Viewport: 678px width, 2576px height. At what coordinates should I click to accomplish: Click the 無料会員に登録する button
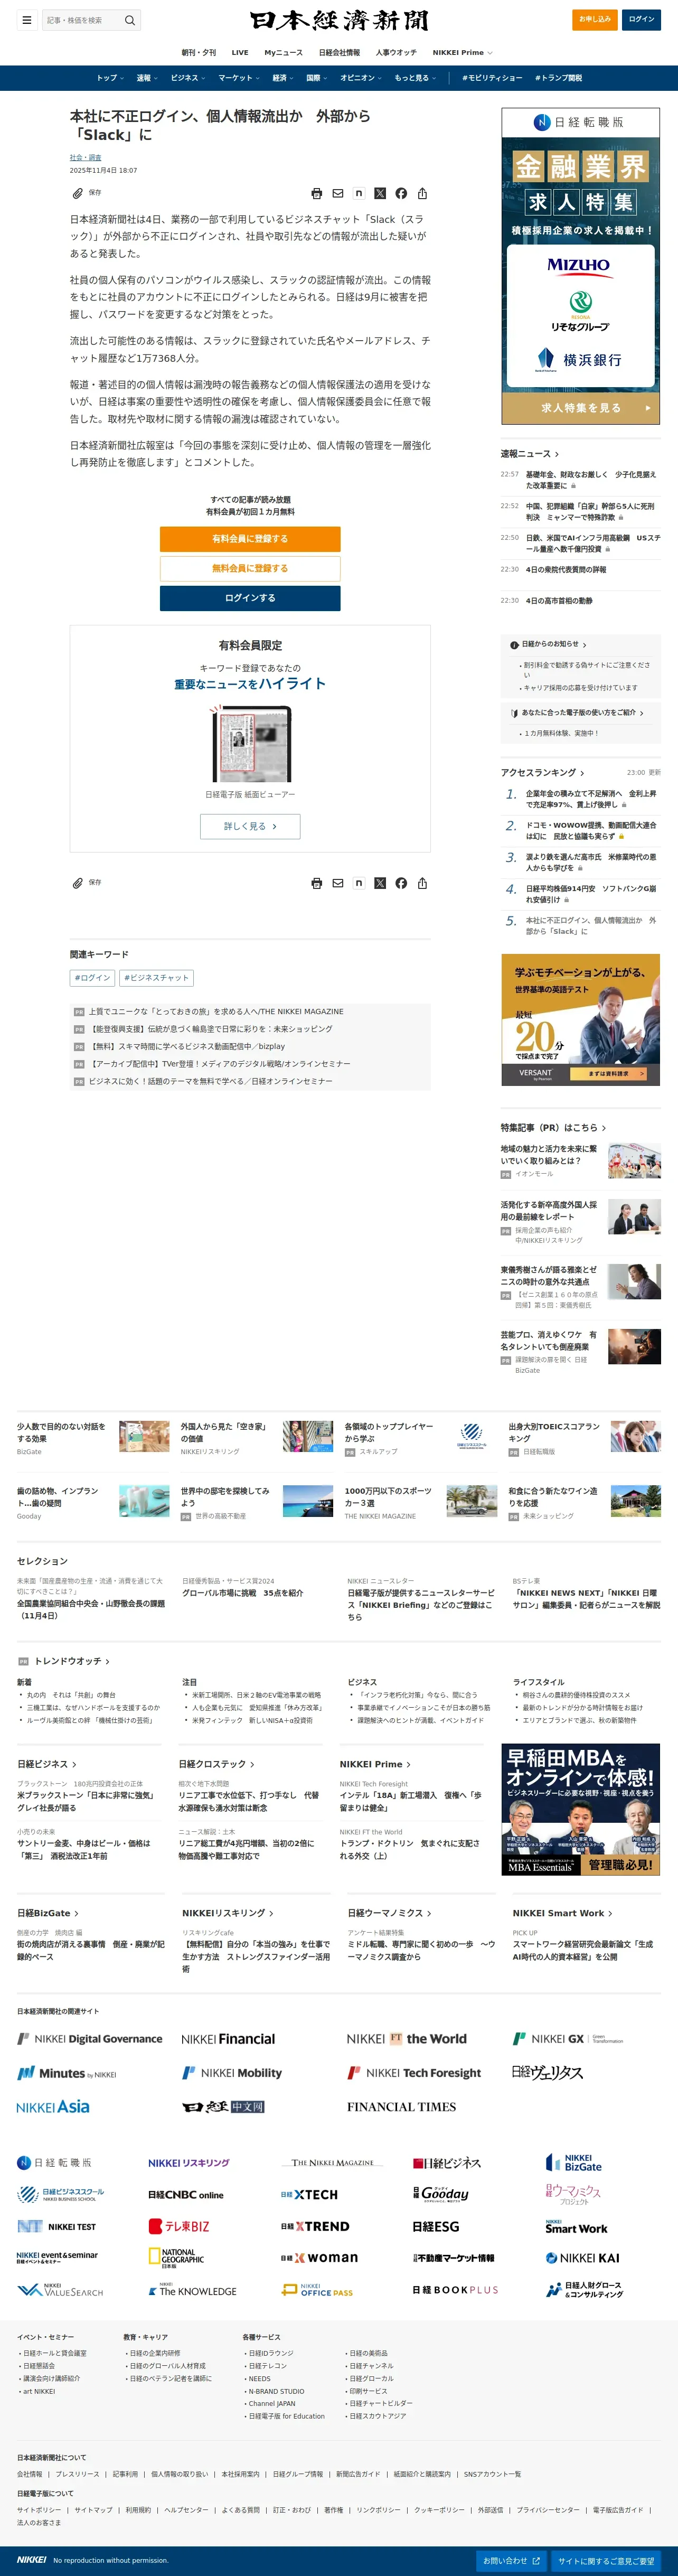[250, 568]
